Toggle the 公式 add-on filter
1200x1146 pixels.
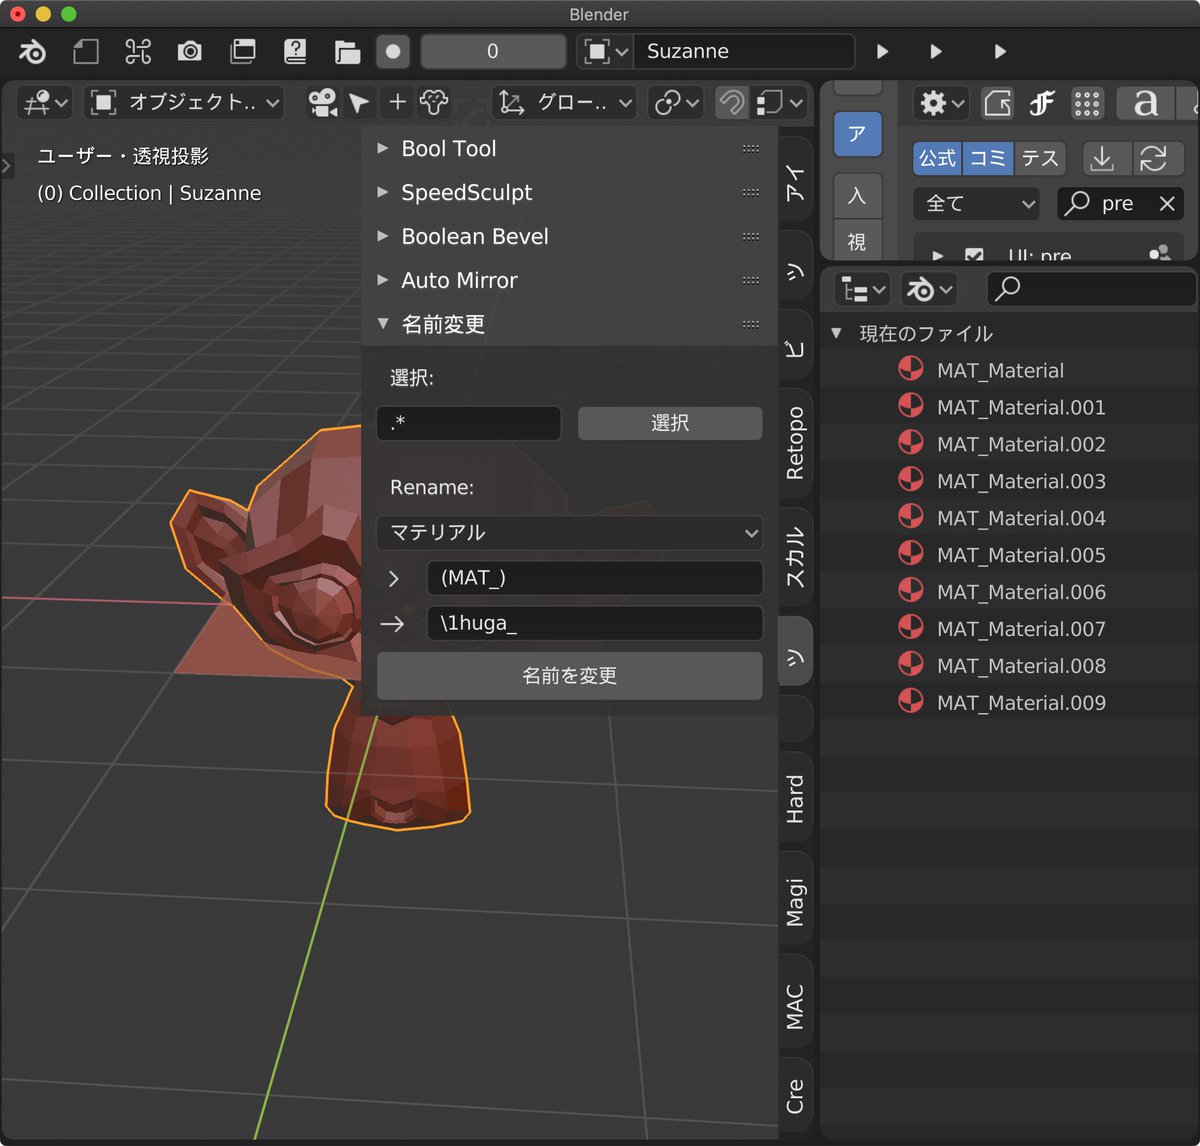(938, 158)
